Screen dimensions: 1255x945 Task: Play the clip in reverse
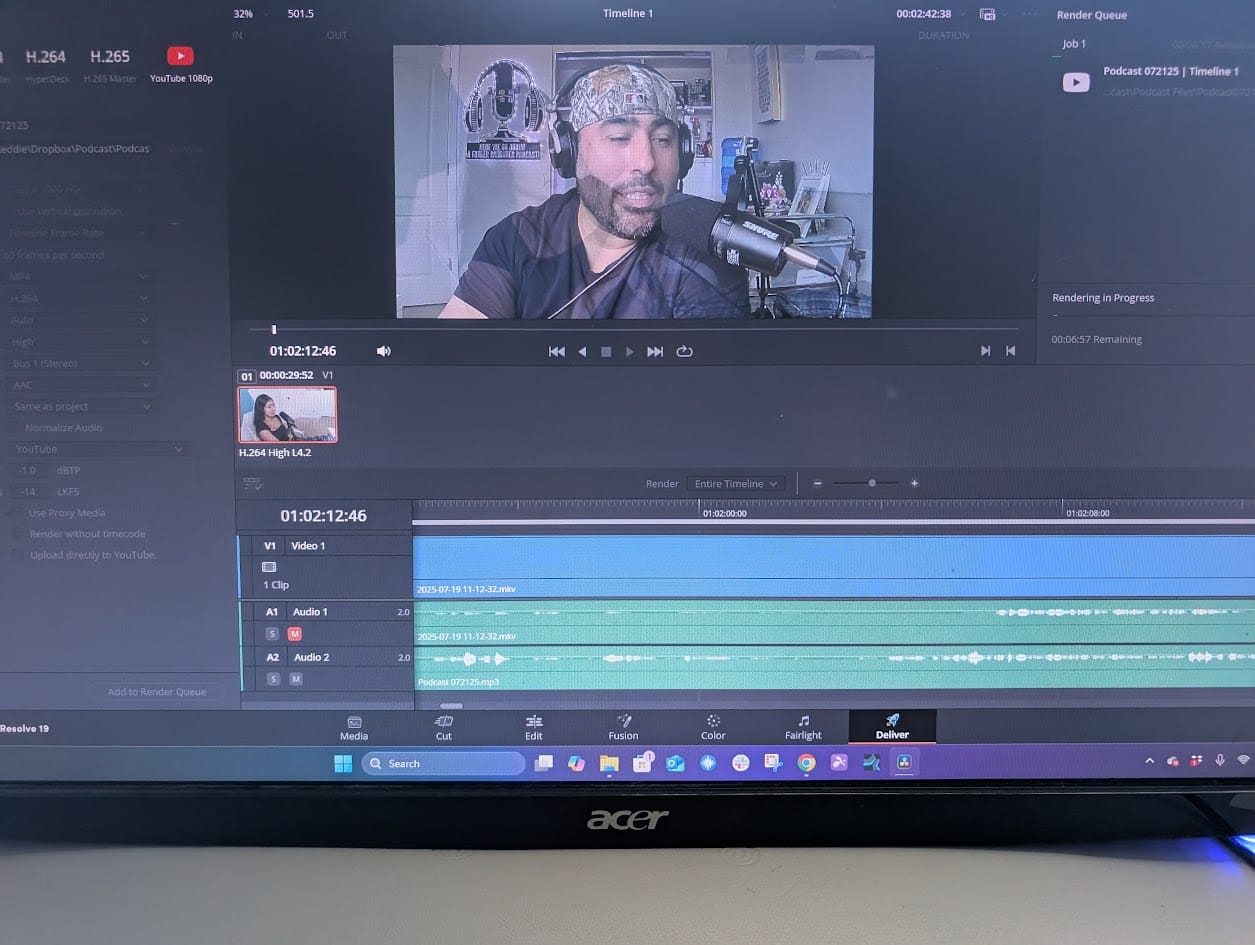(x=582, y=352)
